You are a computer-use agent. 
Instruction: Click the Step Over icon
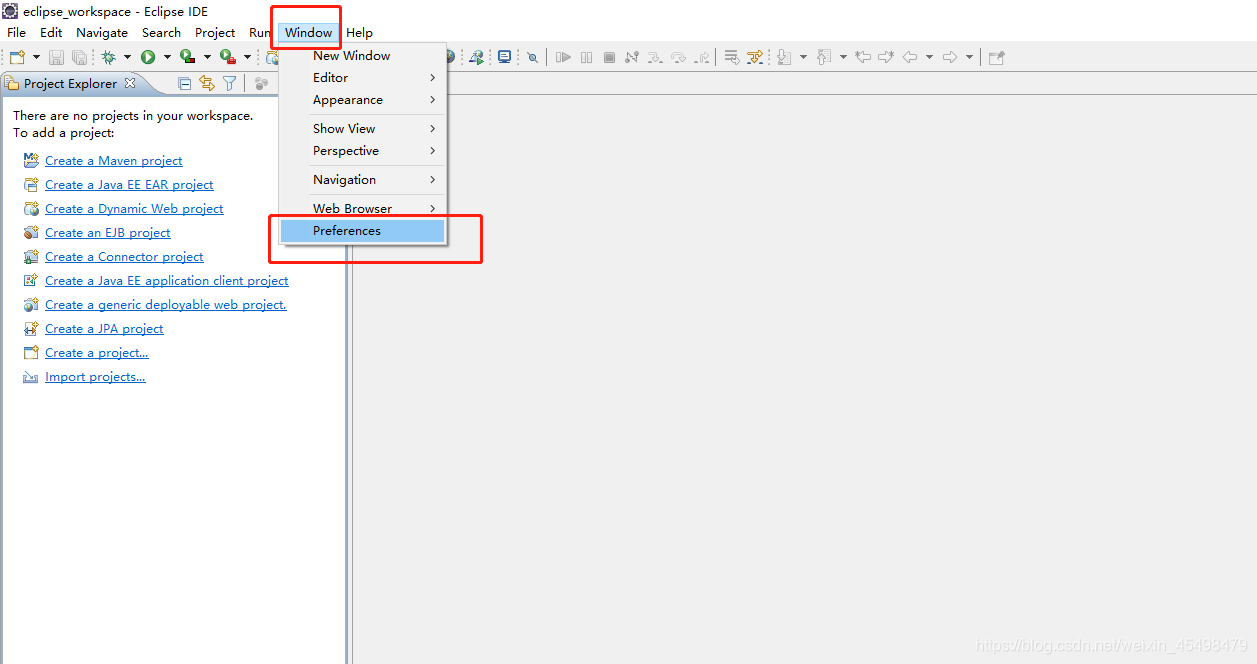(x=678, y=57)
